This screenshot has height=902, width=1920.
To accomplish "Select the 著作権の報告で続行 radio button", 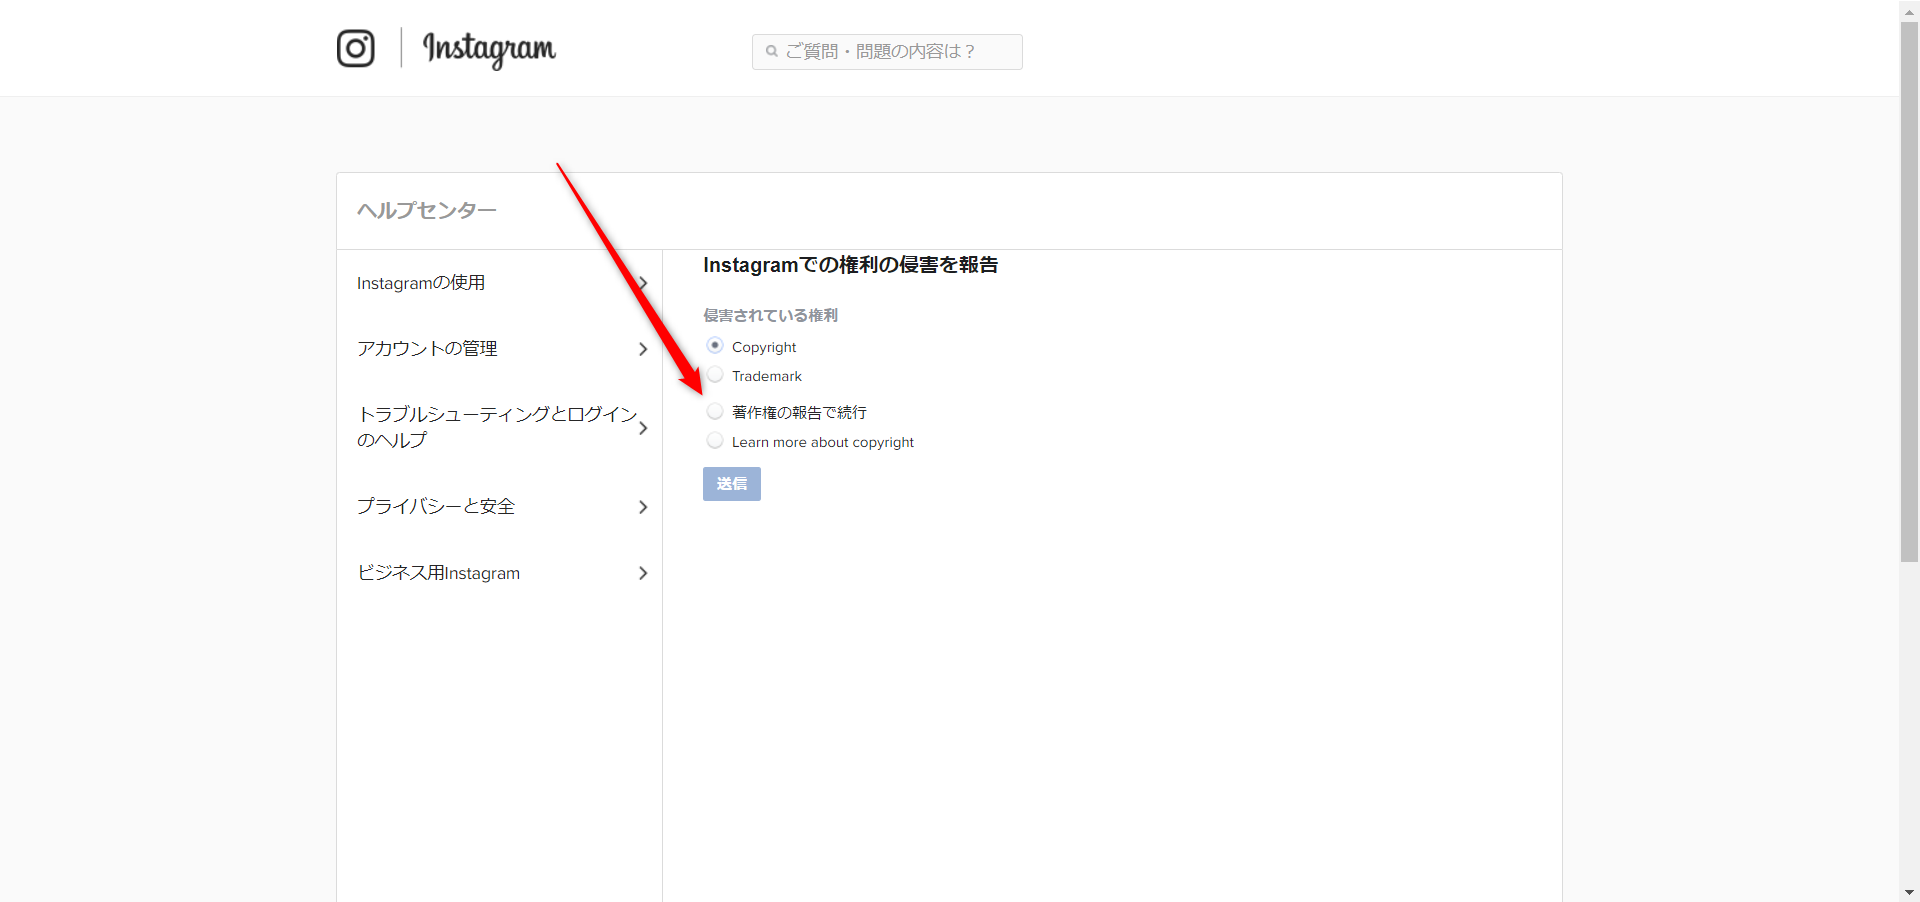I will (715, 411).
